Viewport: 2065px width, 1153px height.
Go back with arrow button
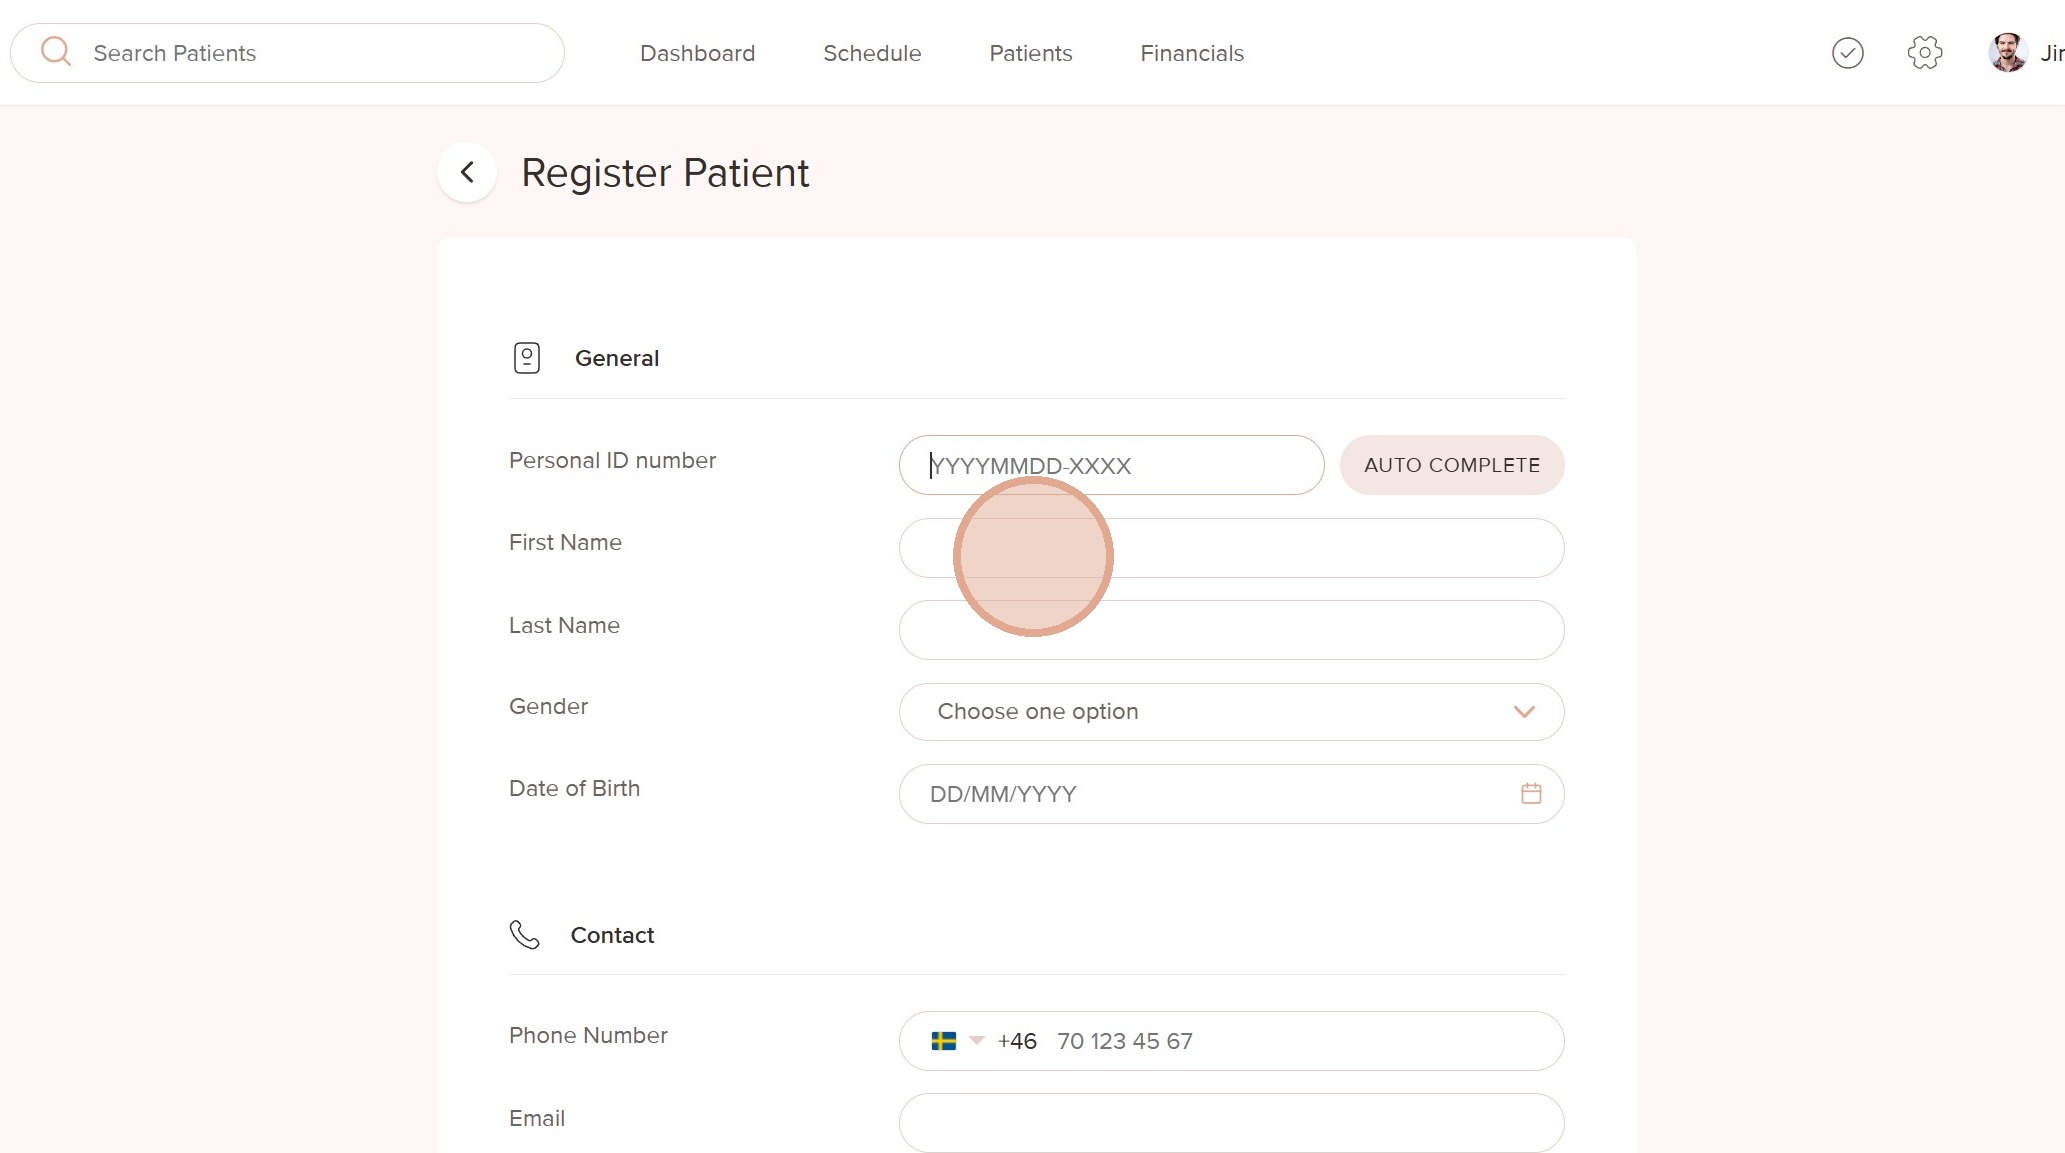(467, 173)
